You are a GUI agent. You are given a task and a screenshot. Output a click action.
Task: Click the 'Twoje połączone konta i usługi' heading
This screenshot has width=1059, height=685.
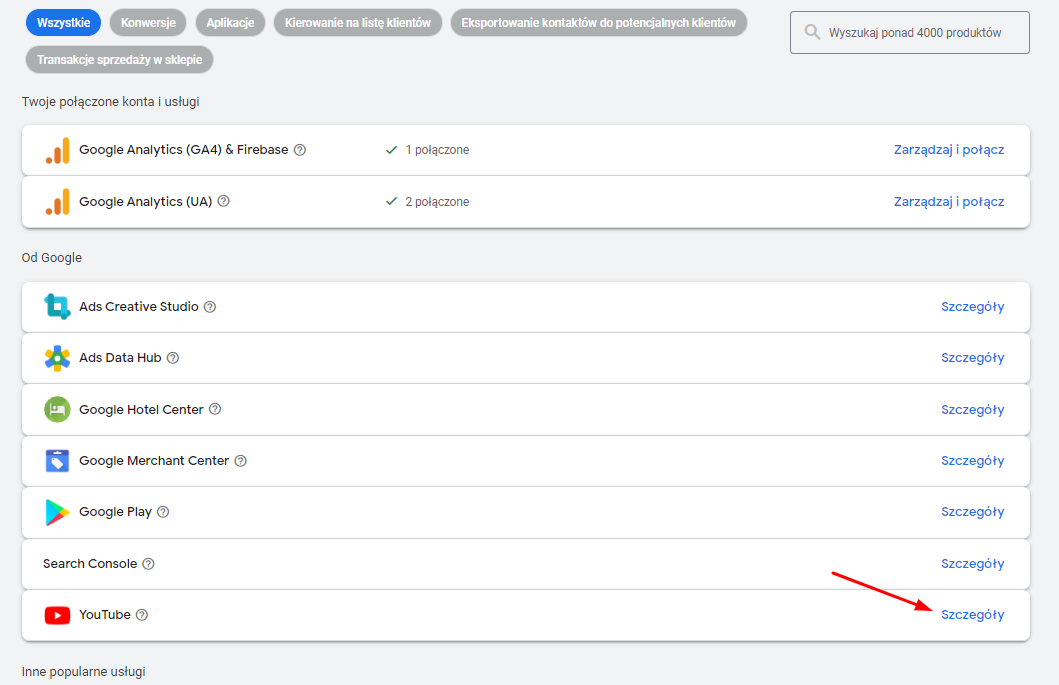point(111,102)
